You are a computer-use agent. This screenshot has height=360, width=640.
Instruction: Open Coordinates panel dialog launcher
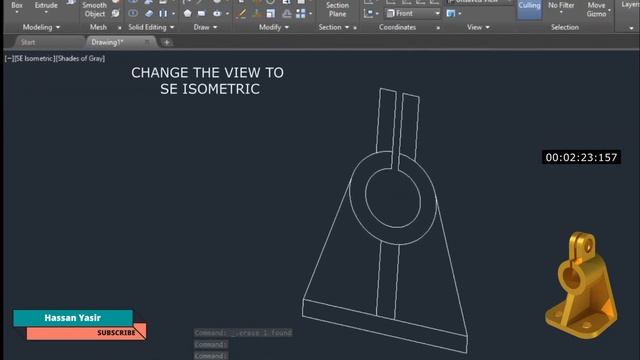[438, 28]
